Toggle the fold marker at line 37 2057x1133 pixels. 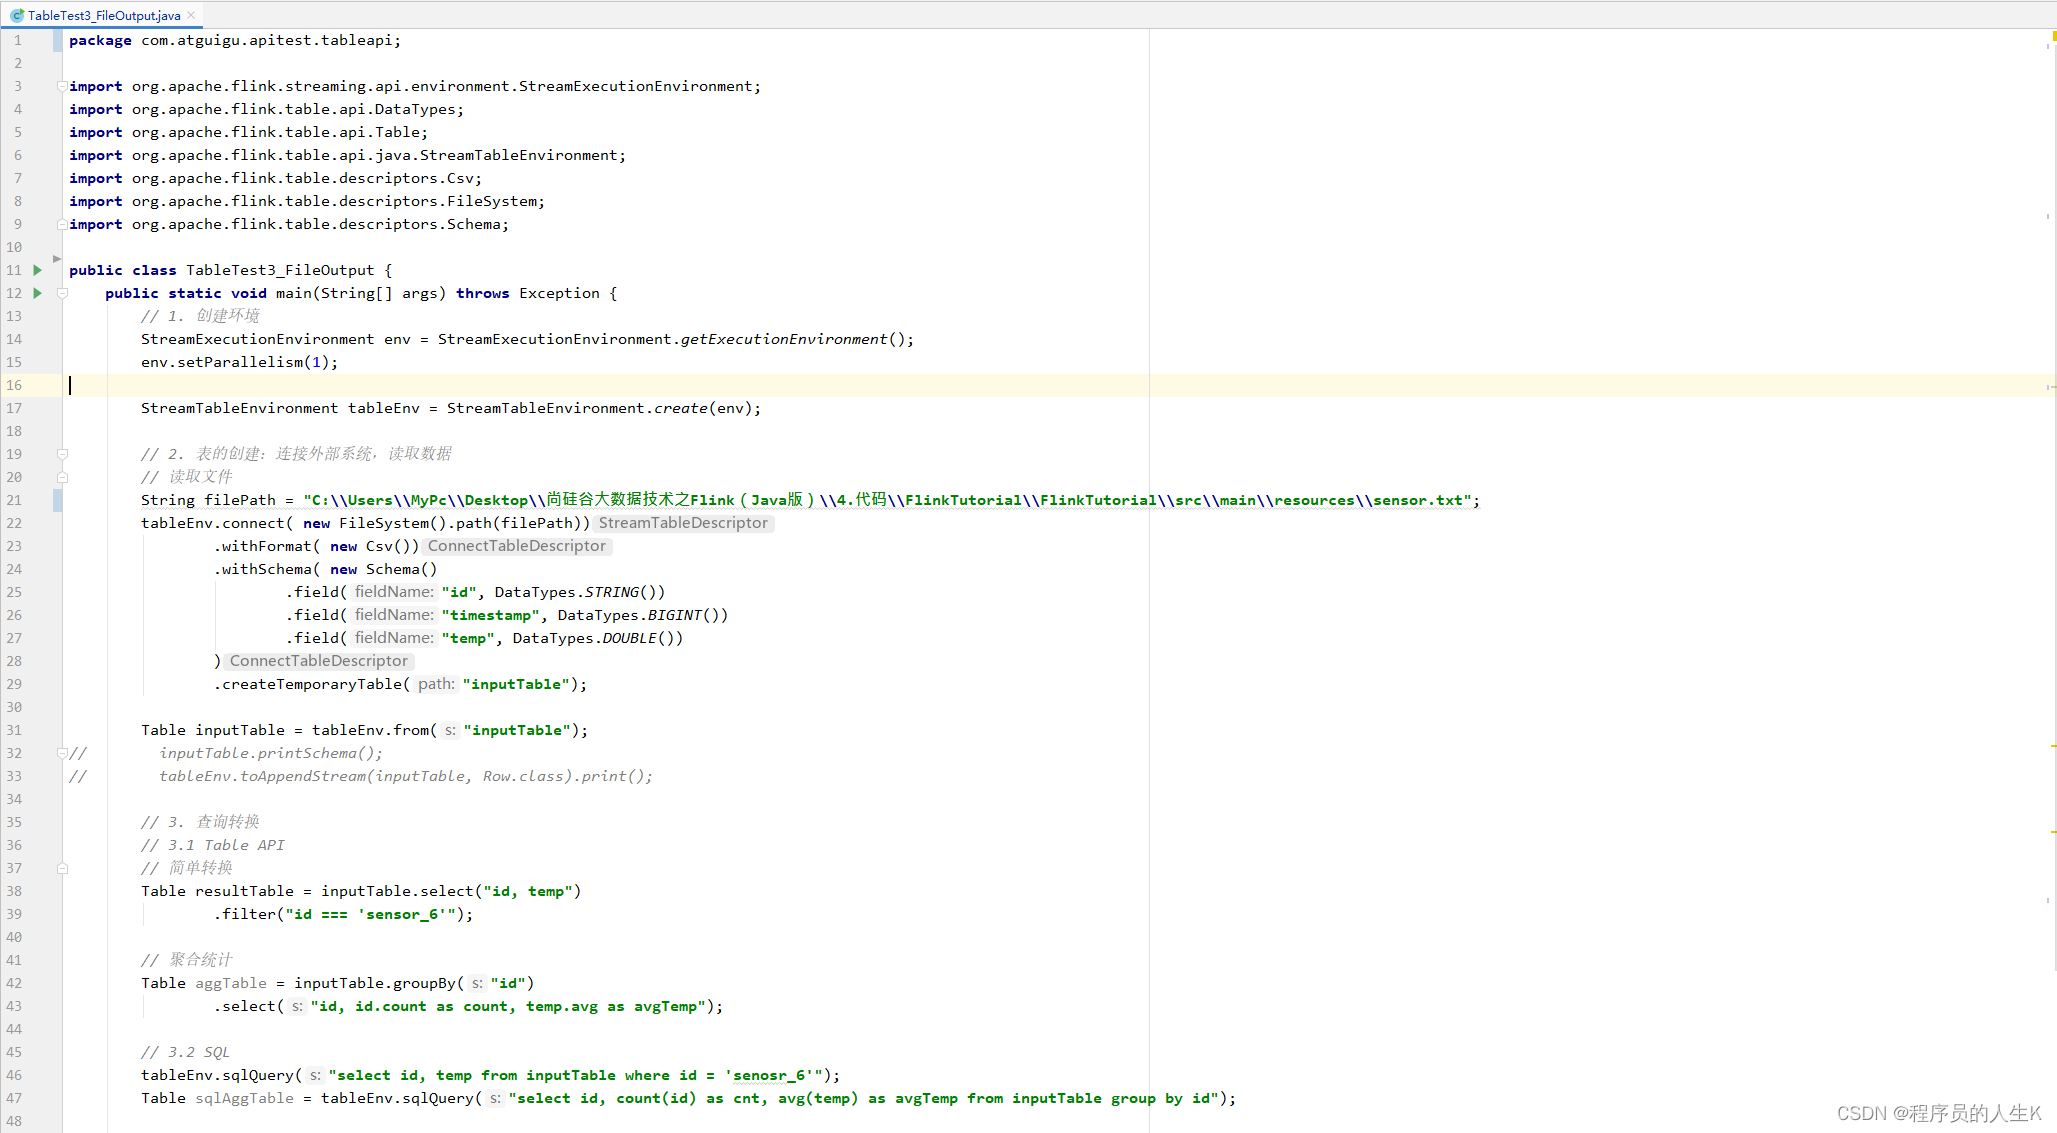point(62,868)
